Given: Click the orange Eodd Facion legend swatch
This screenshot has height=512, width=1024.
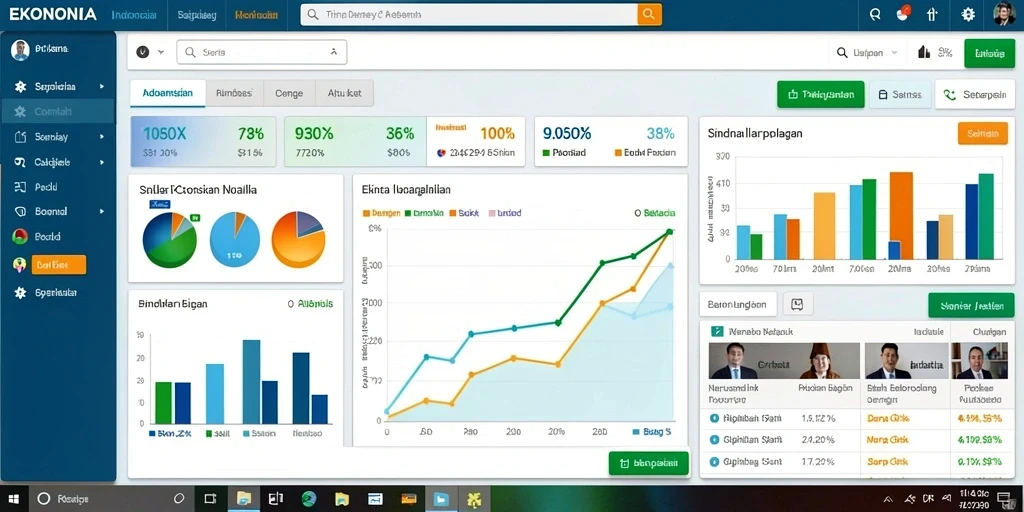Looking at the screenshot, I should [618, 153].
